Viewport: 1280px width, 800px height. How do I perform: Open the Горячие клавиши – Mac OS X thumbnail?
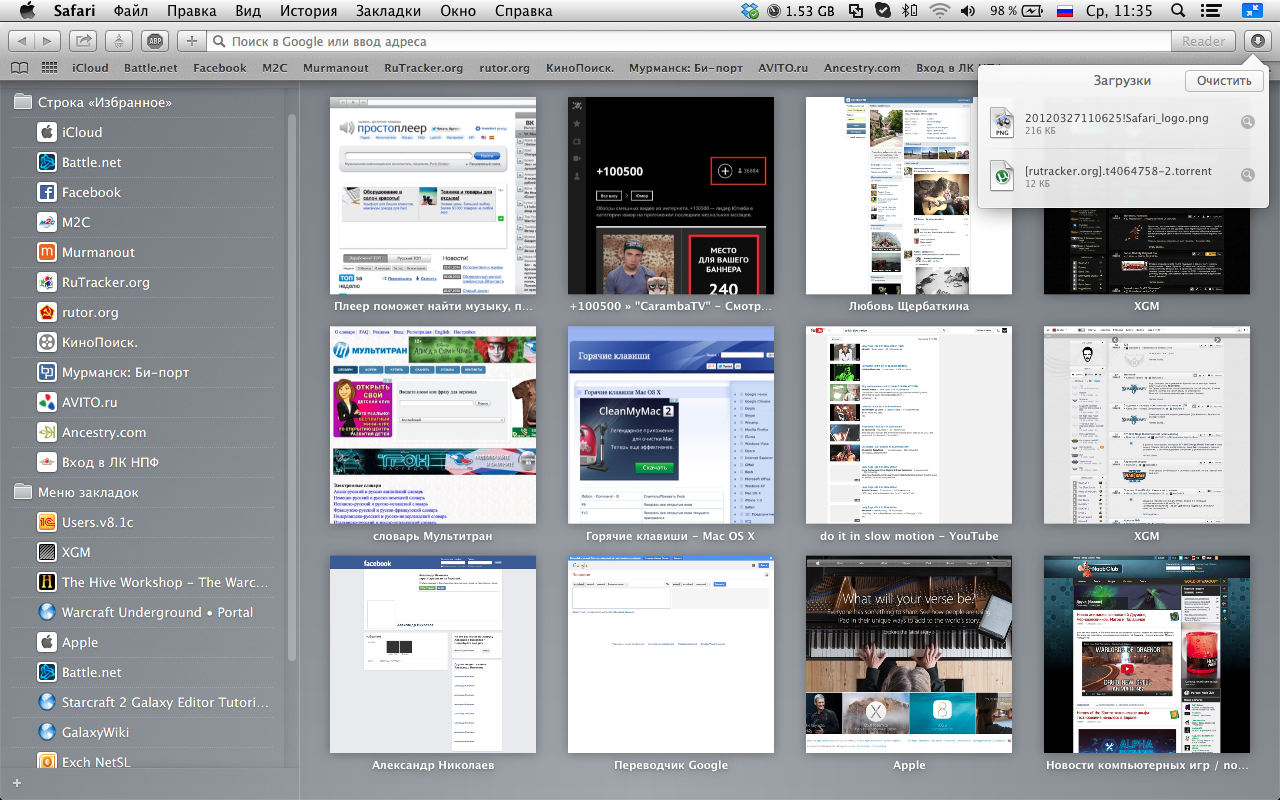671,425
